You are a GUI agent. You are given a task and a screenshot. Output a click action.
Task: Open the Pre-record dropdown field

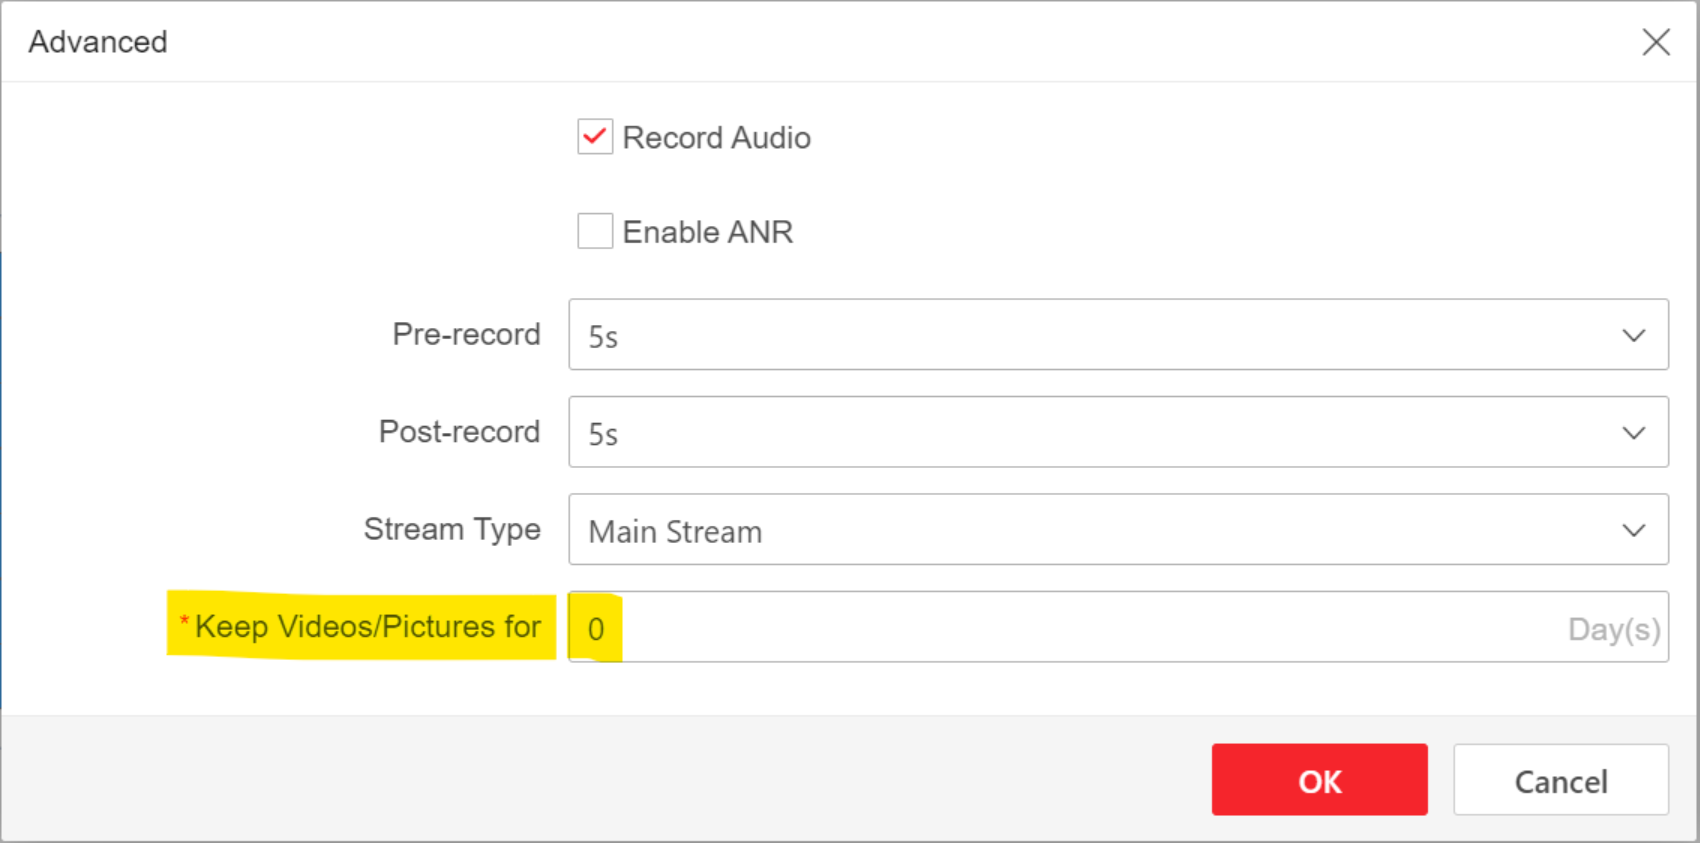tap(1100, 335)
